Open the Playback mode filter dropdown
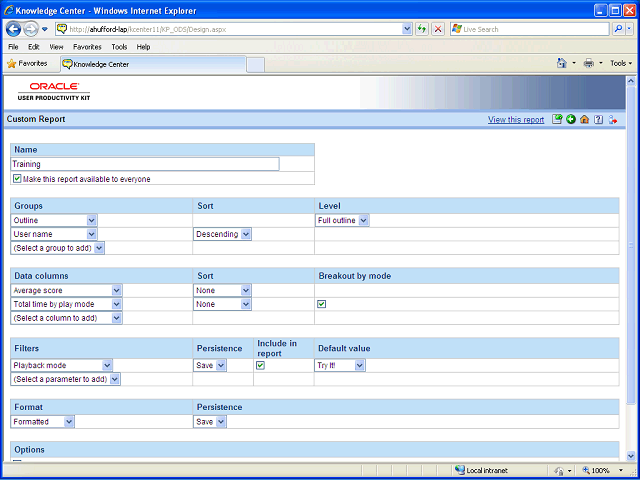 [x=62, y=365]
